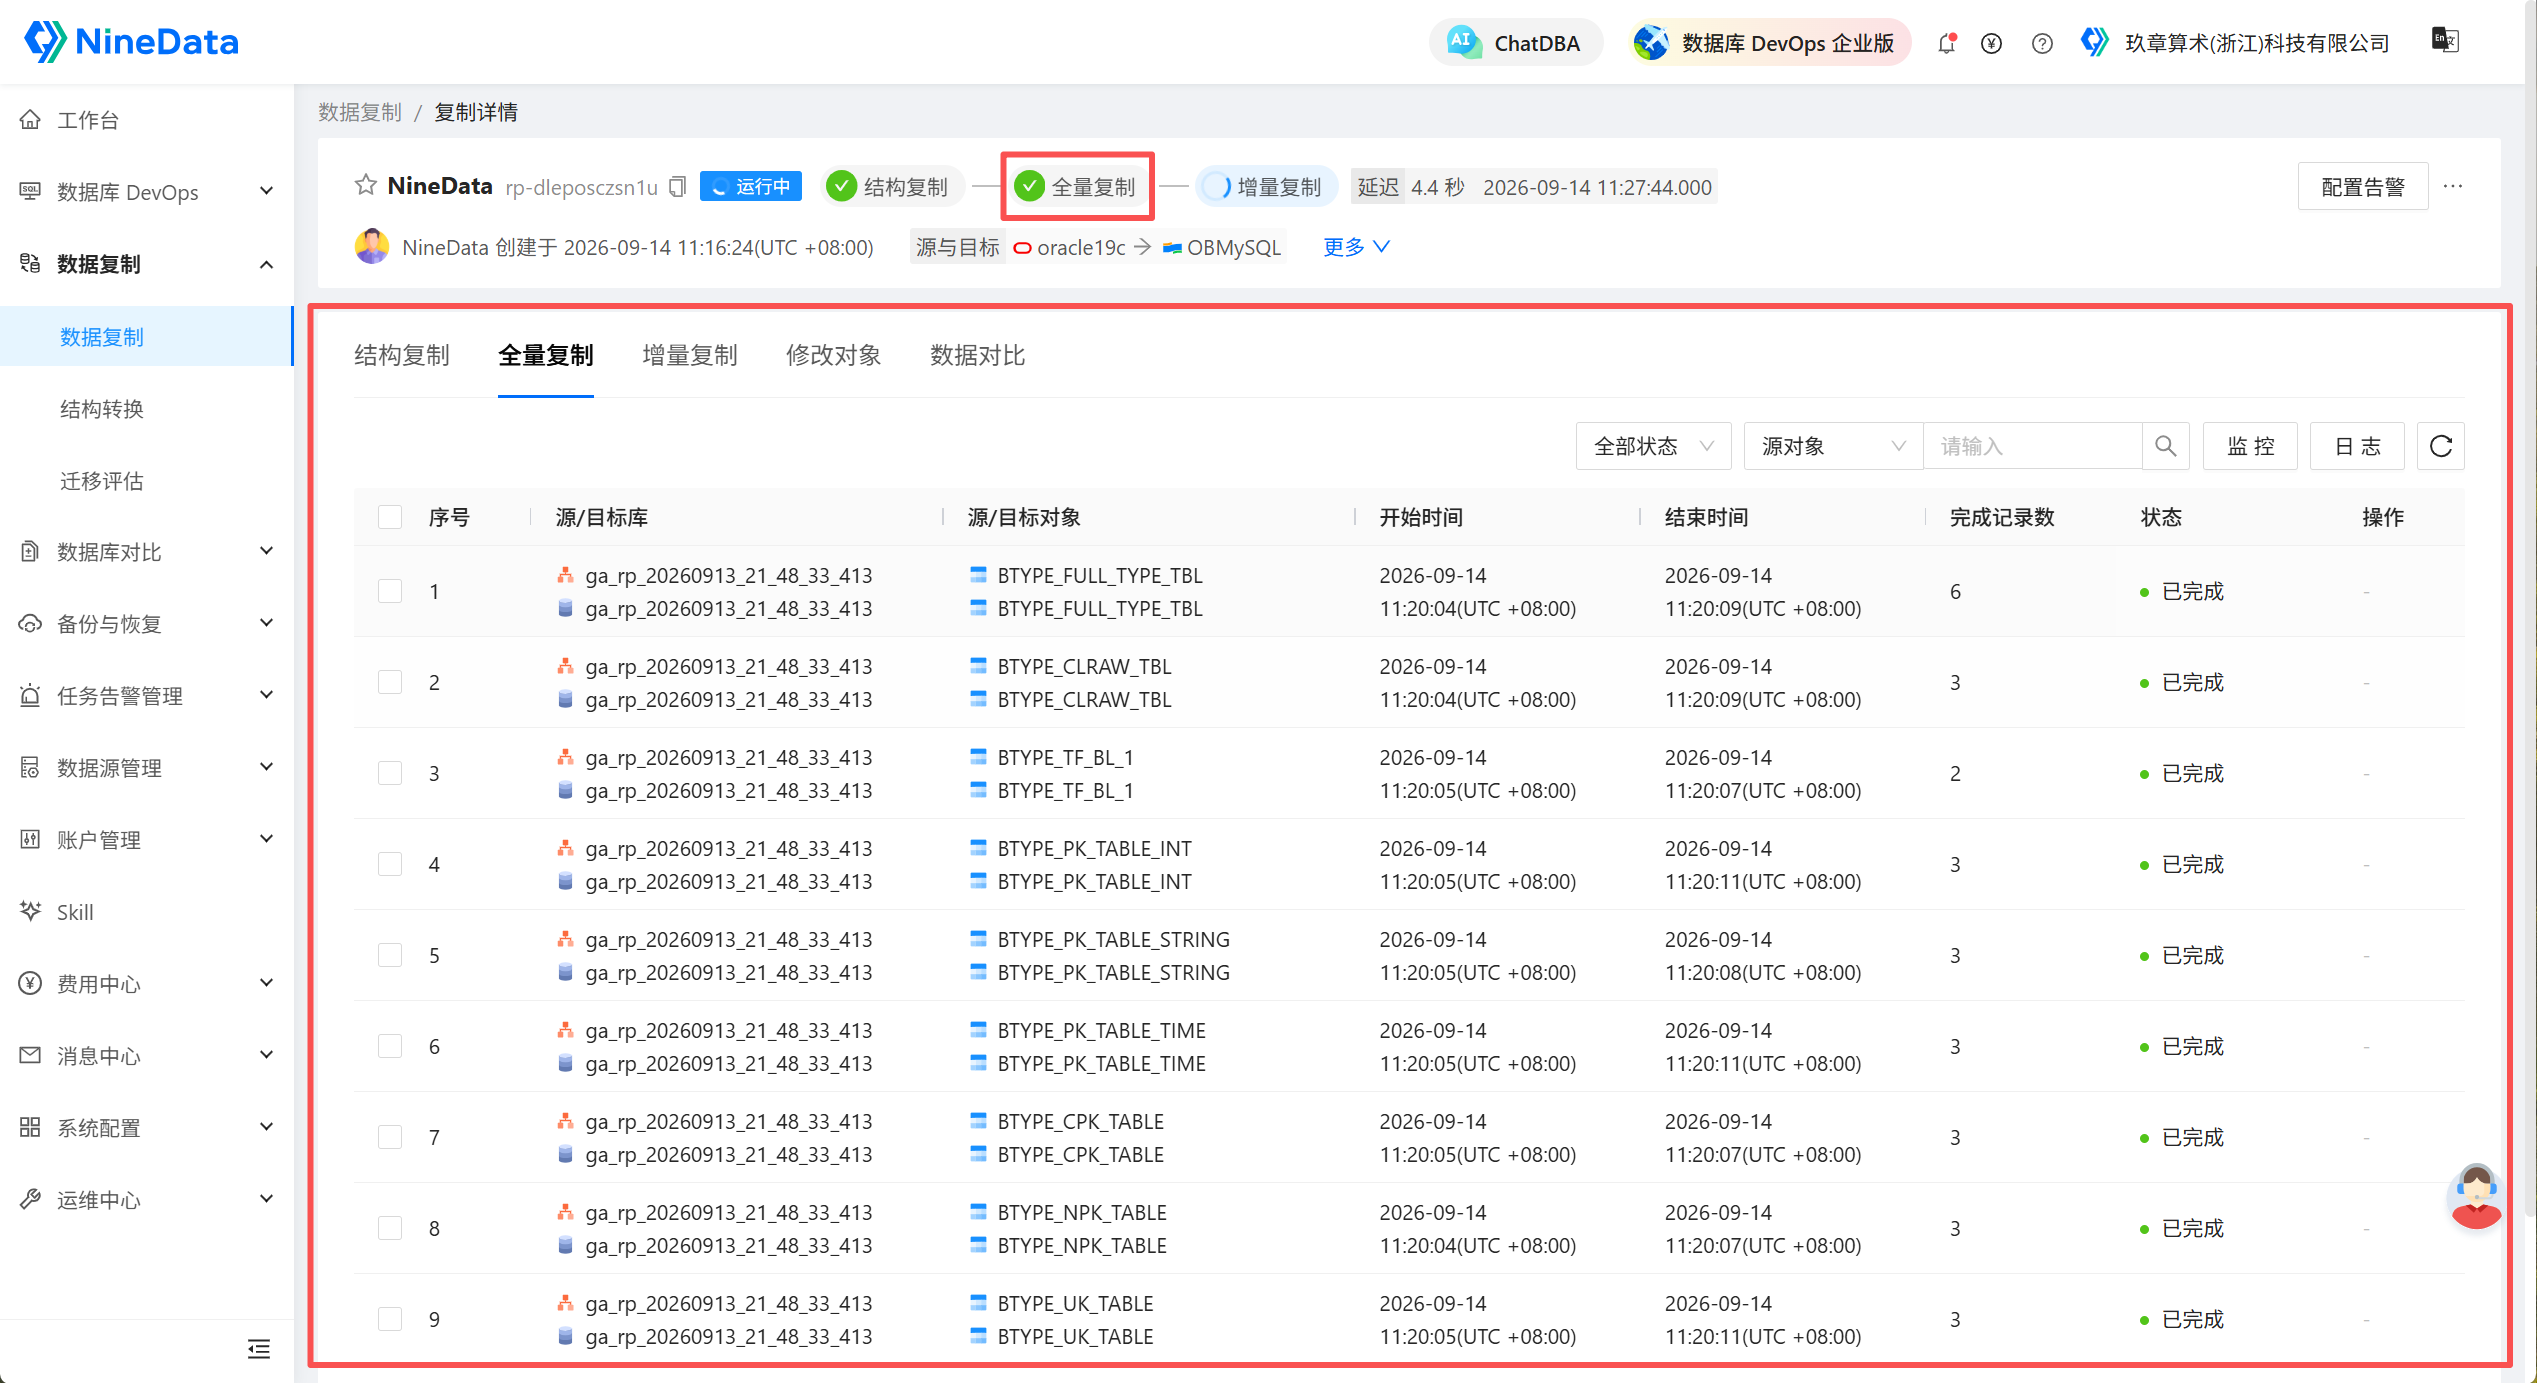Click the 全量复制 step in progress bar

(1077, 187)
